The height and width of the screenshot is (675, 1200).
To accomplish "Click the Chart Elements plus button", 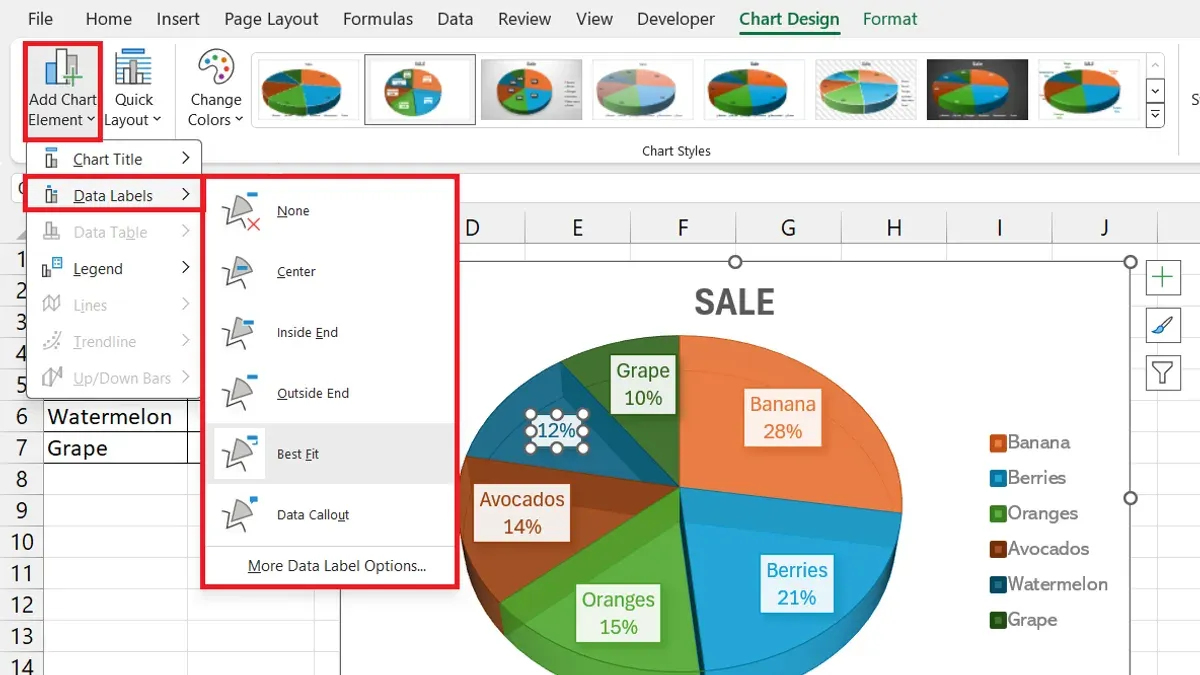I will tap(1162, 278).
